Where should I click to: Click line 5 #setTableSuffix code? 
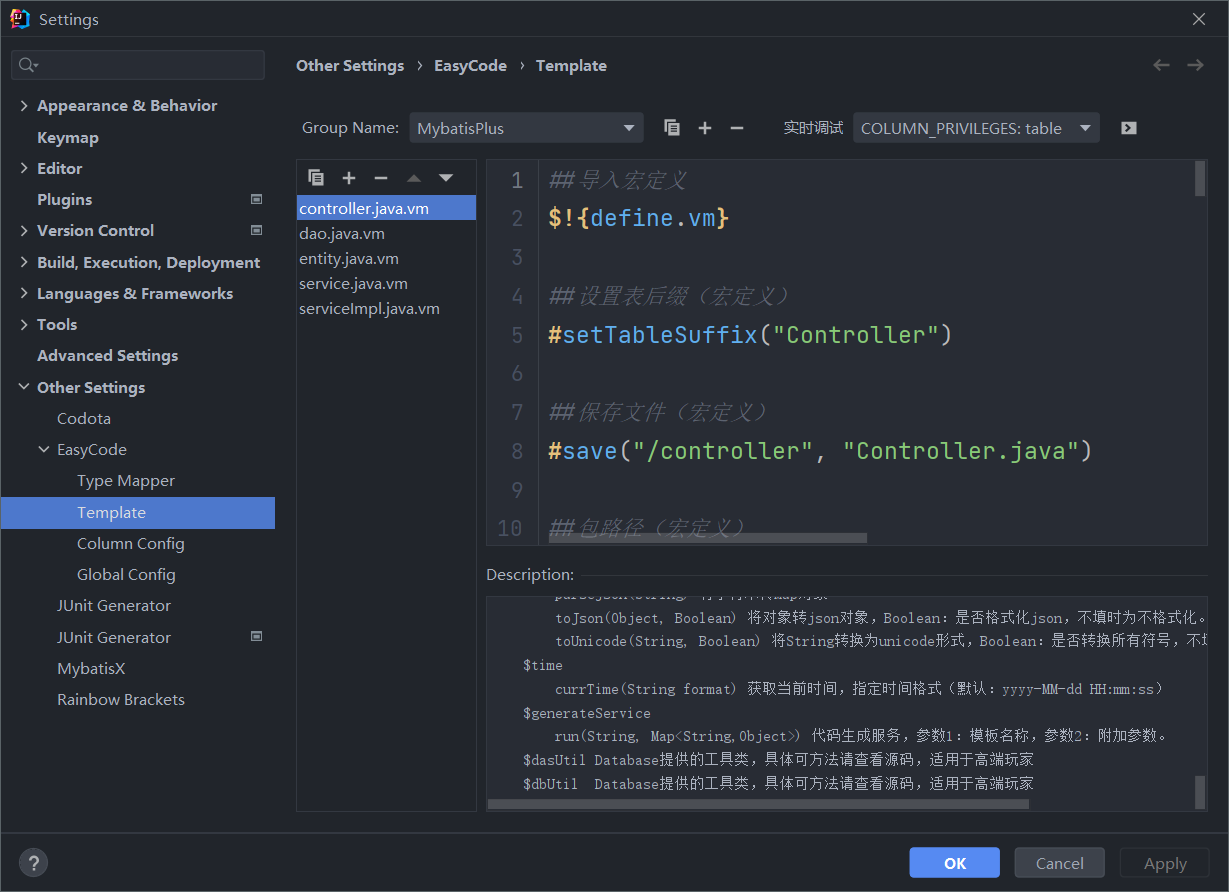(x=750, y=335)
